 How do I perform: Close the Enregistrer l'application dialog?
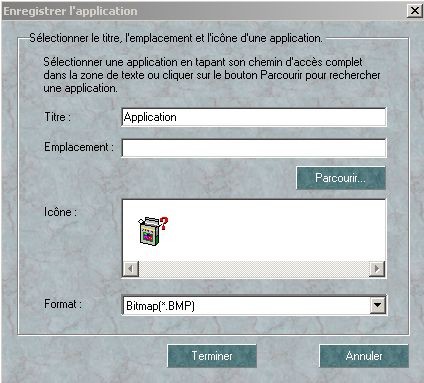[x=415, y=11]
